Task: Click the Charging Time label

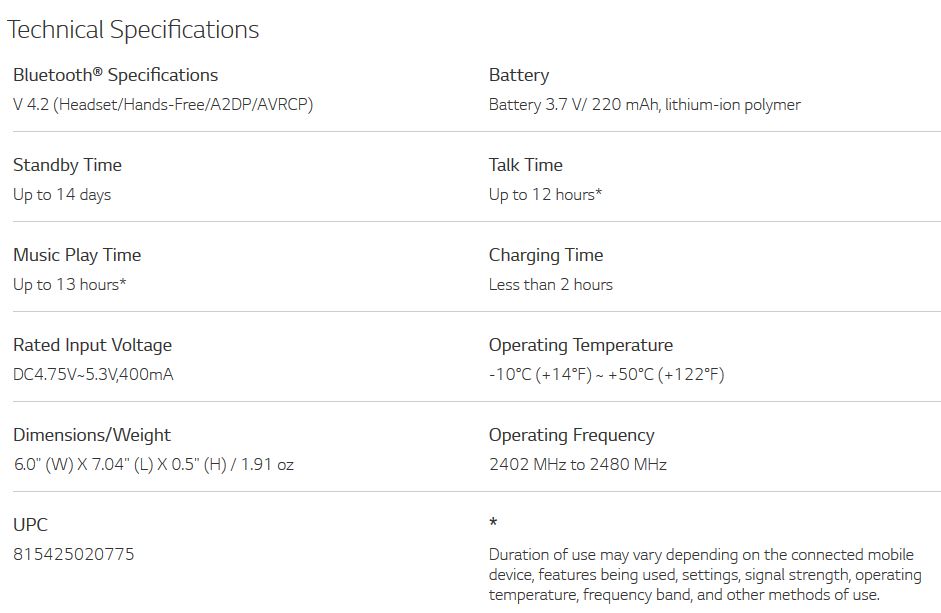Action: [546, 255]
